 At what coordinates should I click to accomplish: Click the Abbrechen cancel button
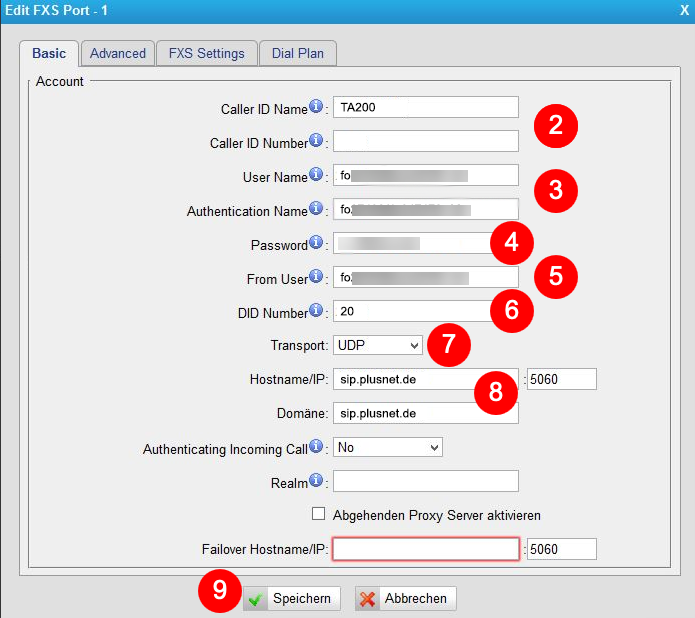(x=406, y=598)
